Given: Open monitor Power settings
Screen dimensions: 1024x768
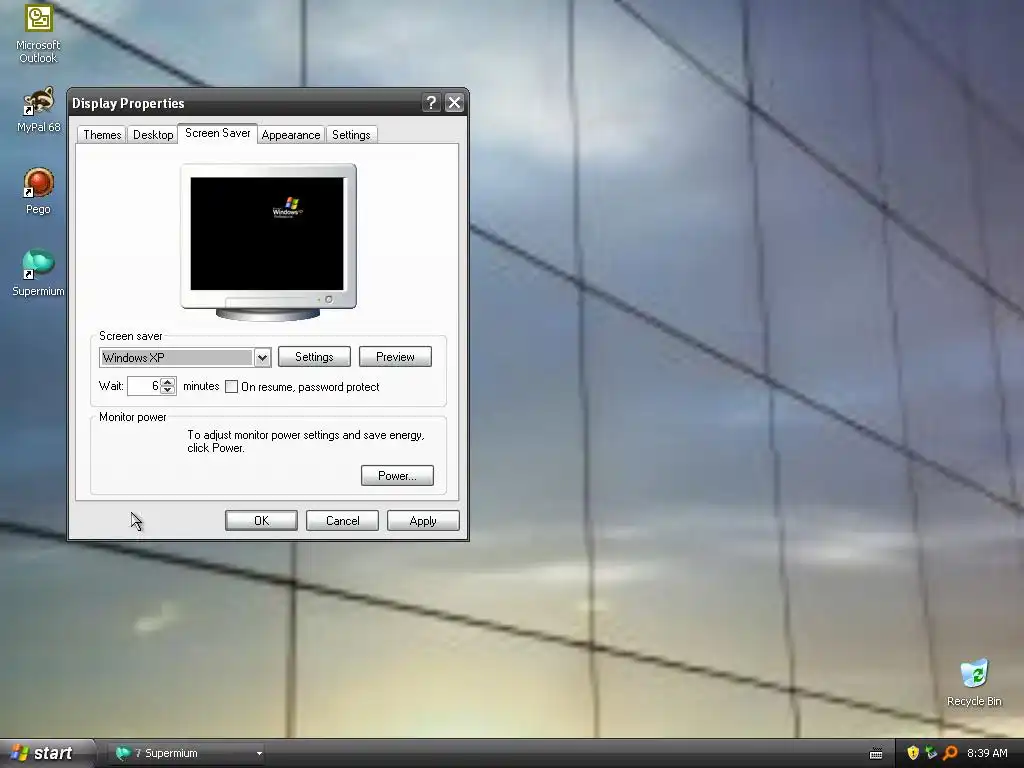Looking at the screenshot, I should tap(397, 475).
